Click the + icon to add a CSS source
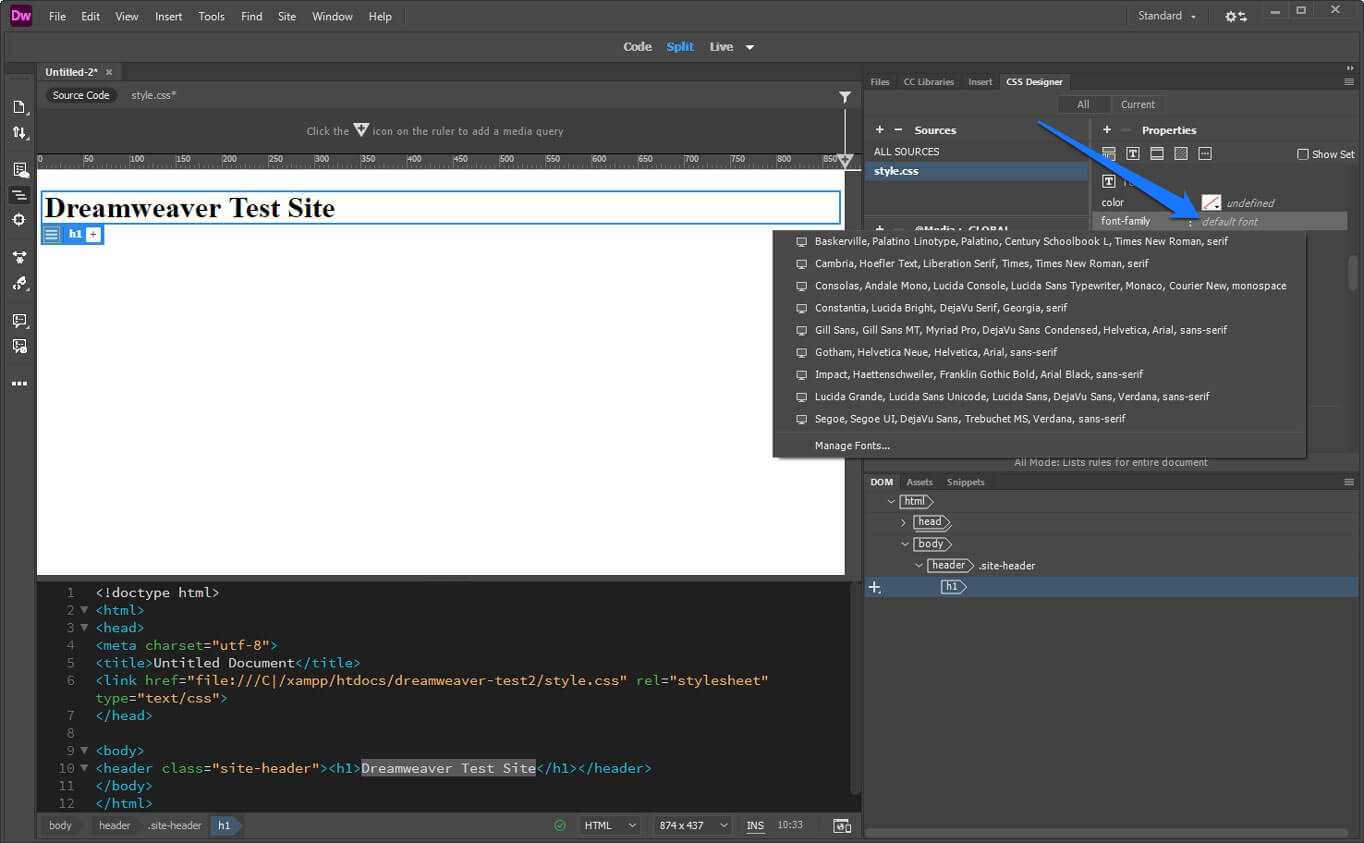 (x=879, y=130)
